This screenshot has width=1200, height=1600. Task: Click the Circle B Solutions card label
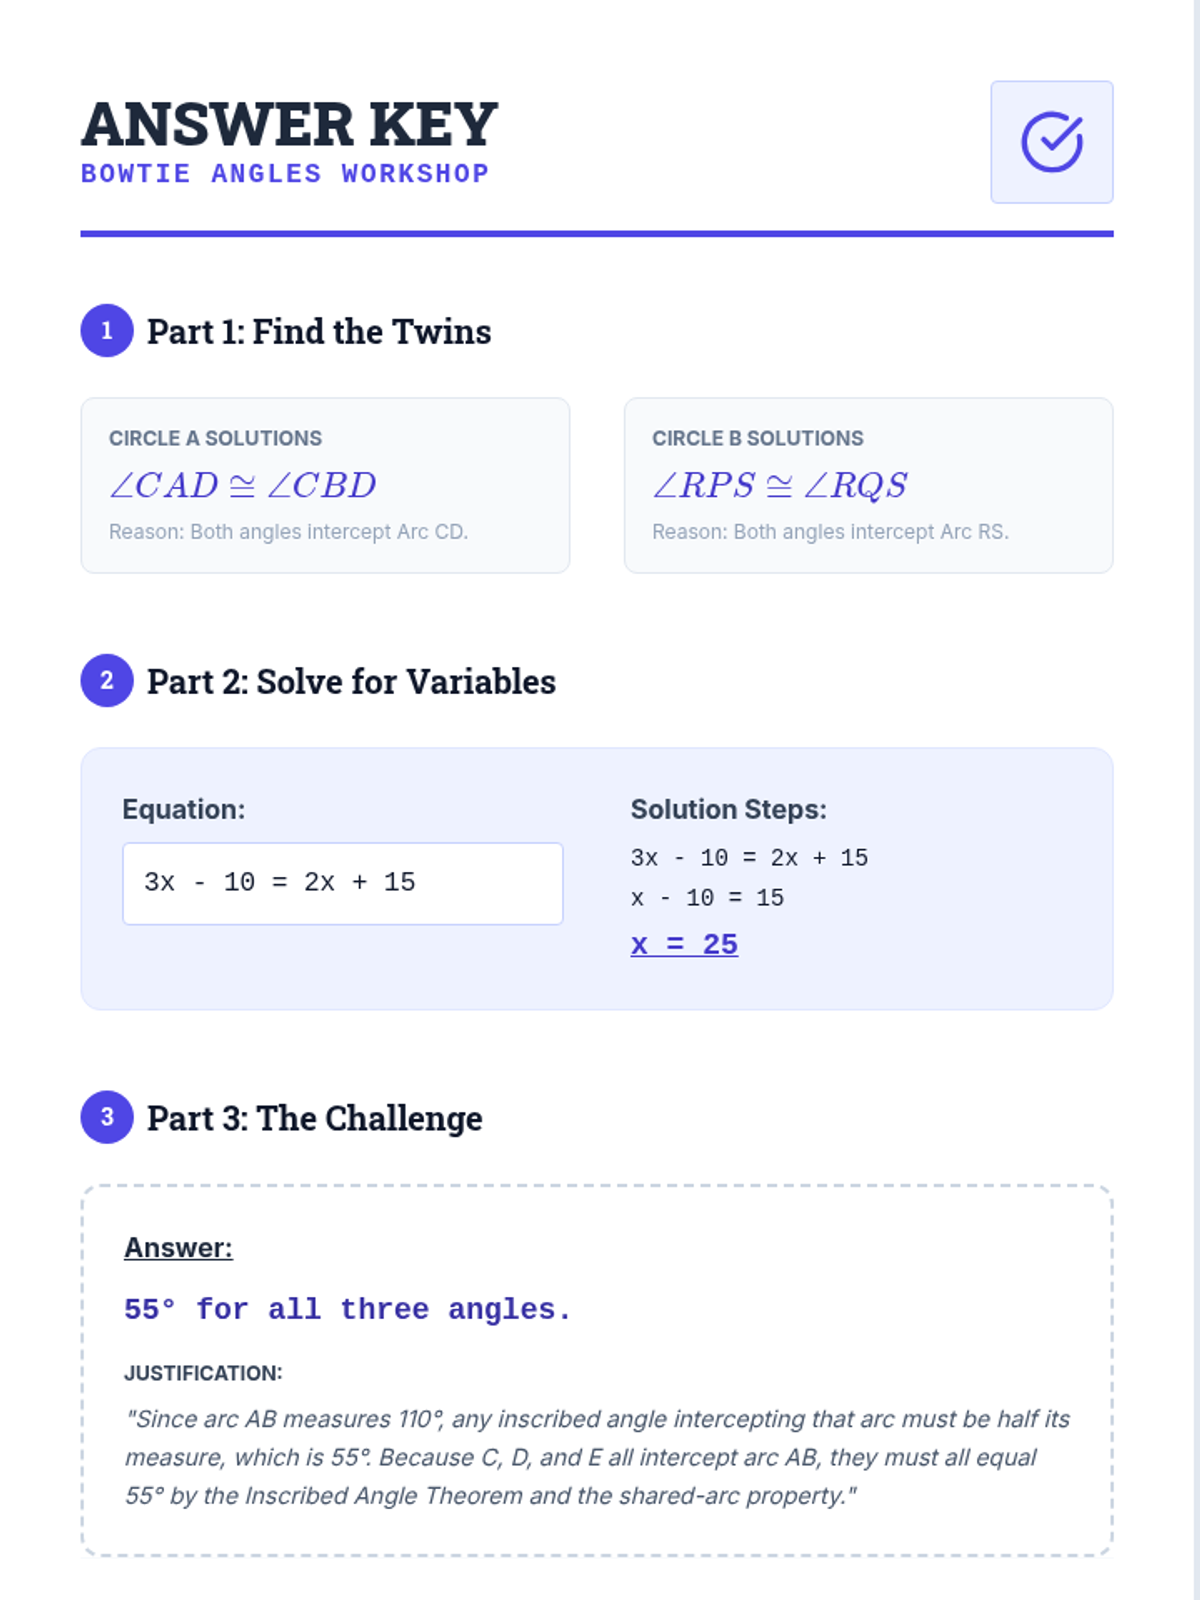coord(757,438)
